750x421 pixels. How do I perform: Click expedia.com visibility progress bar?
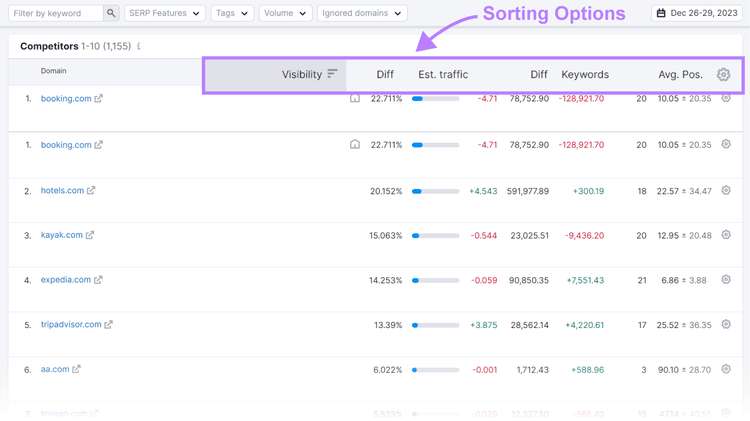coord(435,280)
